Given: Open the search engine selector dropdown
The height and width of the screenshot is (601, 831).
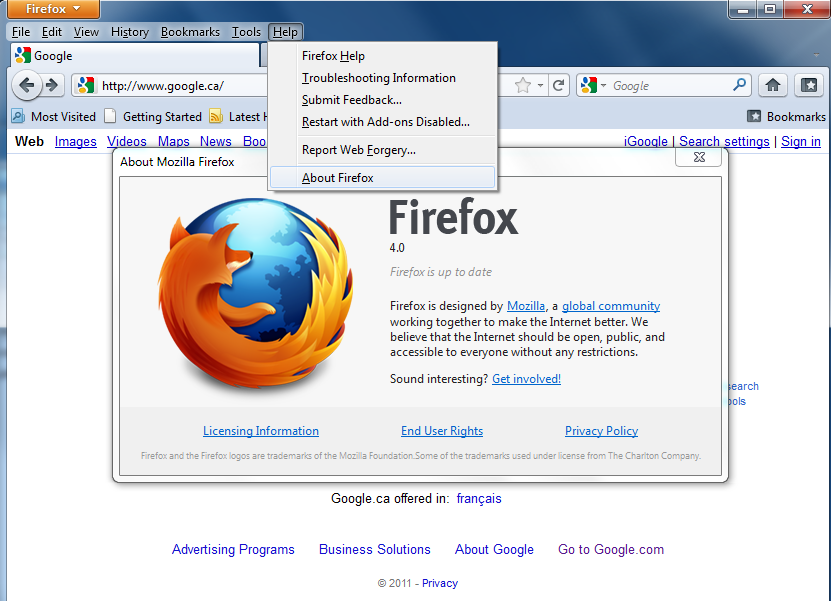Looking at the screenshot, I should click(593, 85).
